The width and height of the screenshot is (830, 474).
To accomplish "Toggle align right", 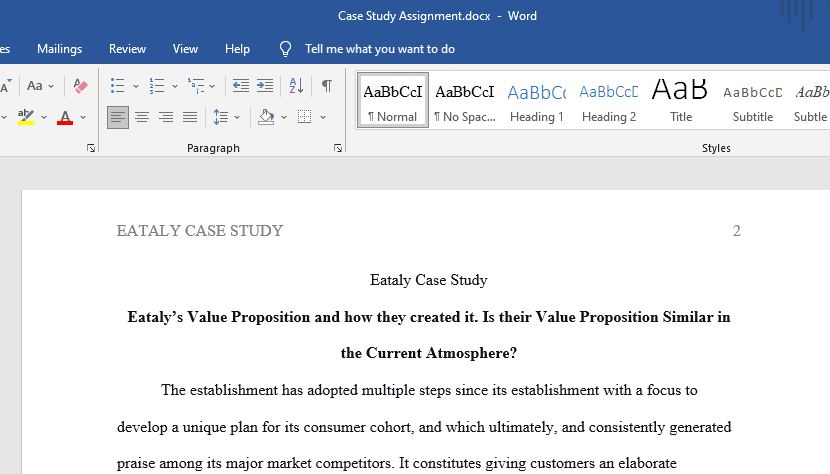I will 166,117.
